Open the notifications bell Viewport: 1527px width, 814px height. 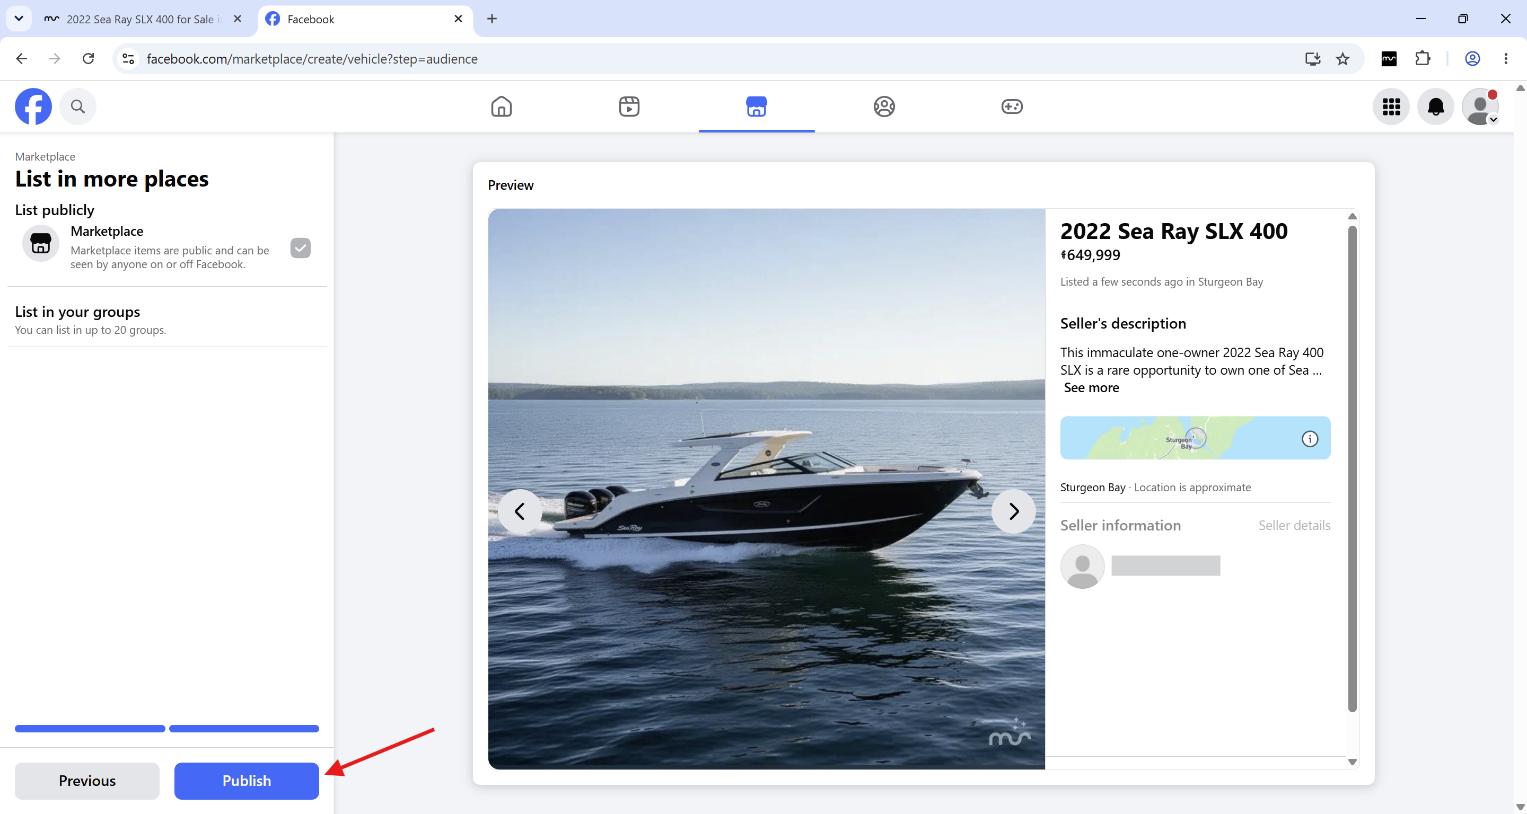pos(1436,106)
